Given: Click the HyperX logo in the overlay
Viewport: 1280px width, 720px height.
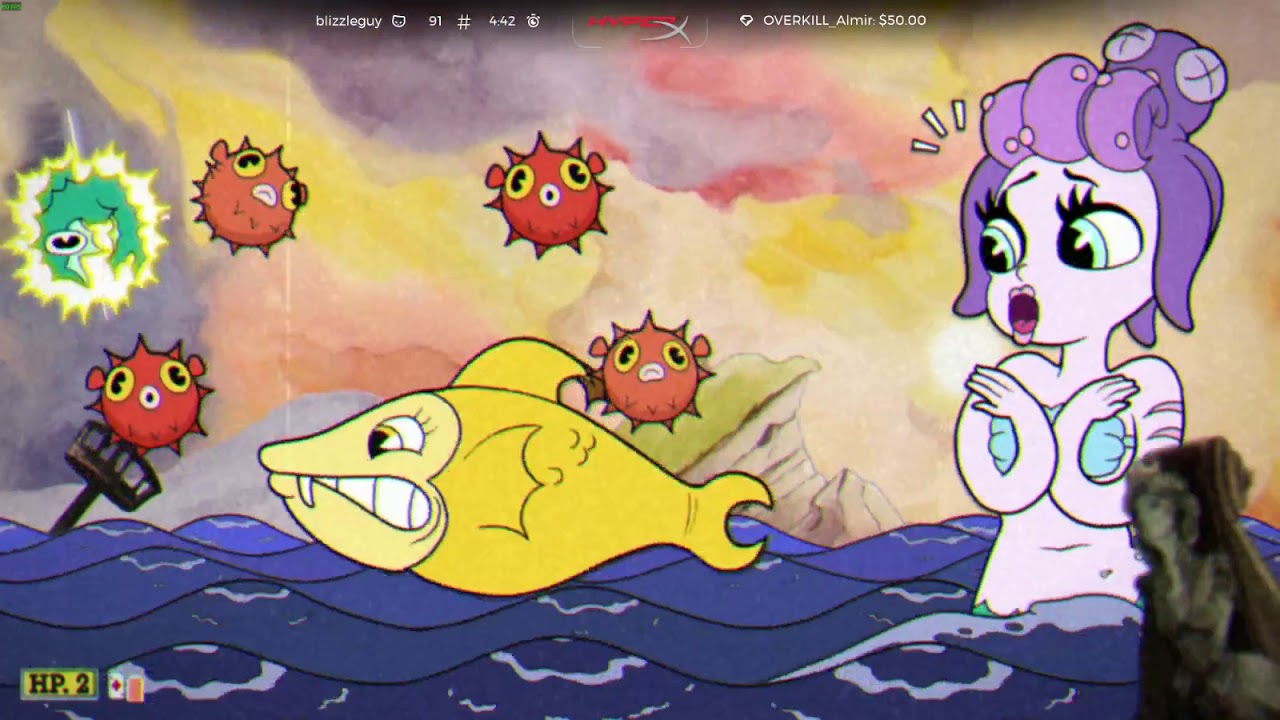Looking at the screenshot, I should tap(639, 28).
